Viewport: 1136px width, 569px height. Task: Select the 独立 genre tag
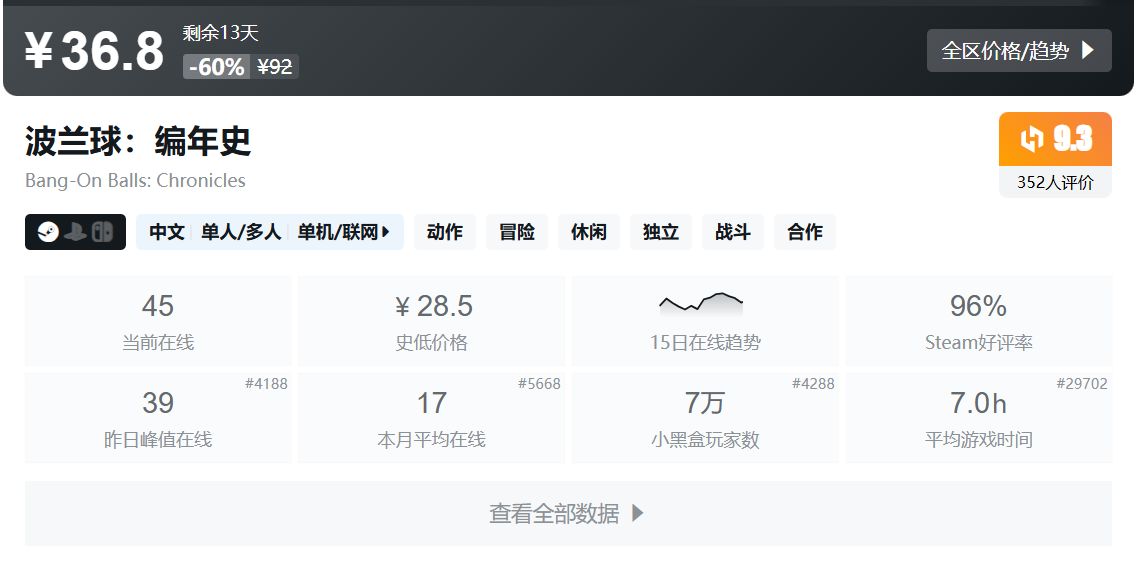[x=661, y=232]
